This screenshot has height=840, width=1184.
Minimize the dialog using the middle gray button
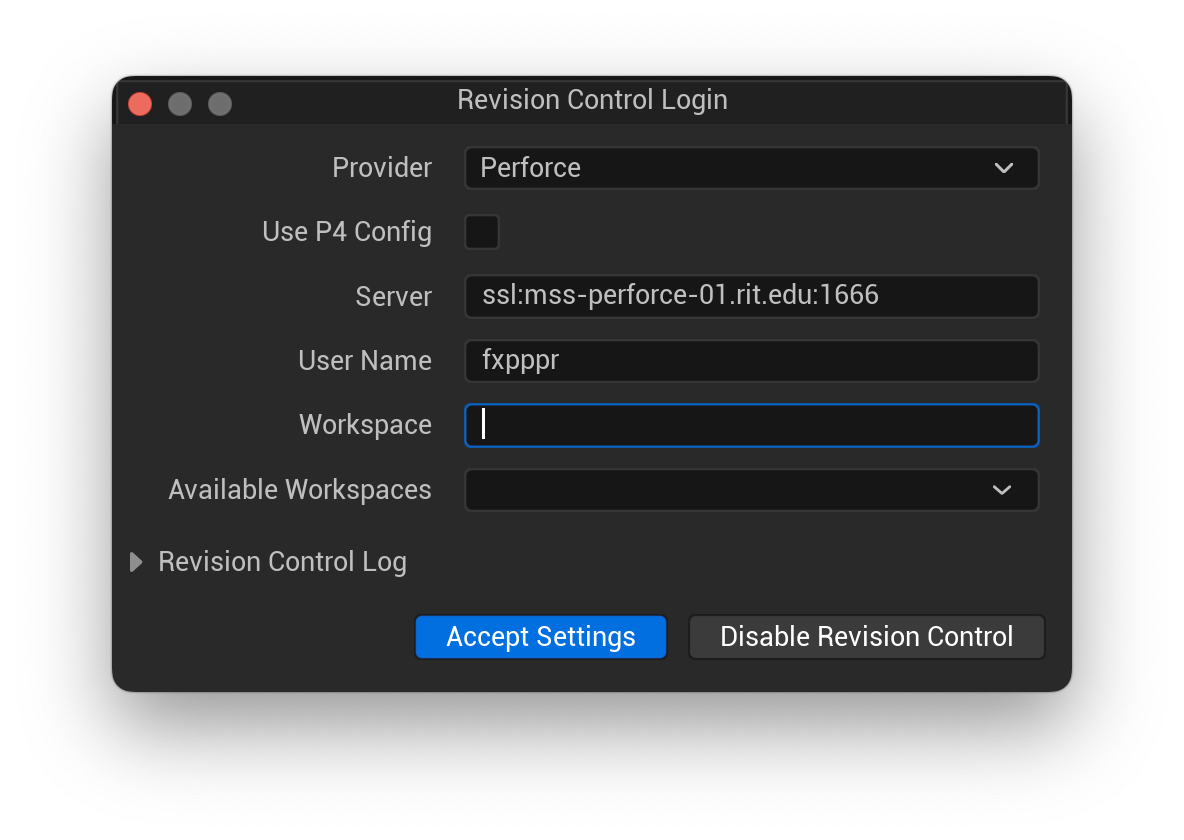[x=180, y=104]
